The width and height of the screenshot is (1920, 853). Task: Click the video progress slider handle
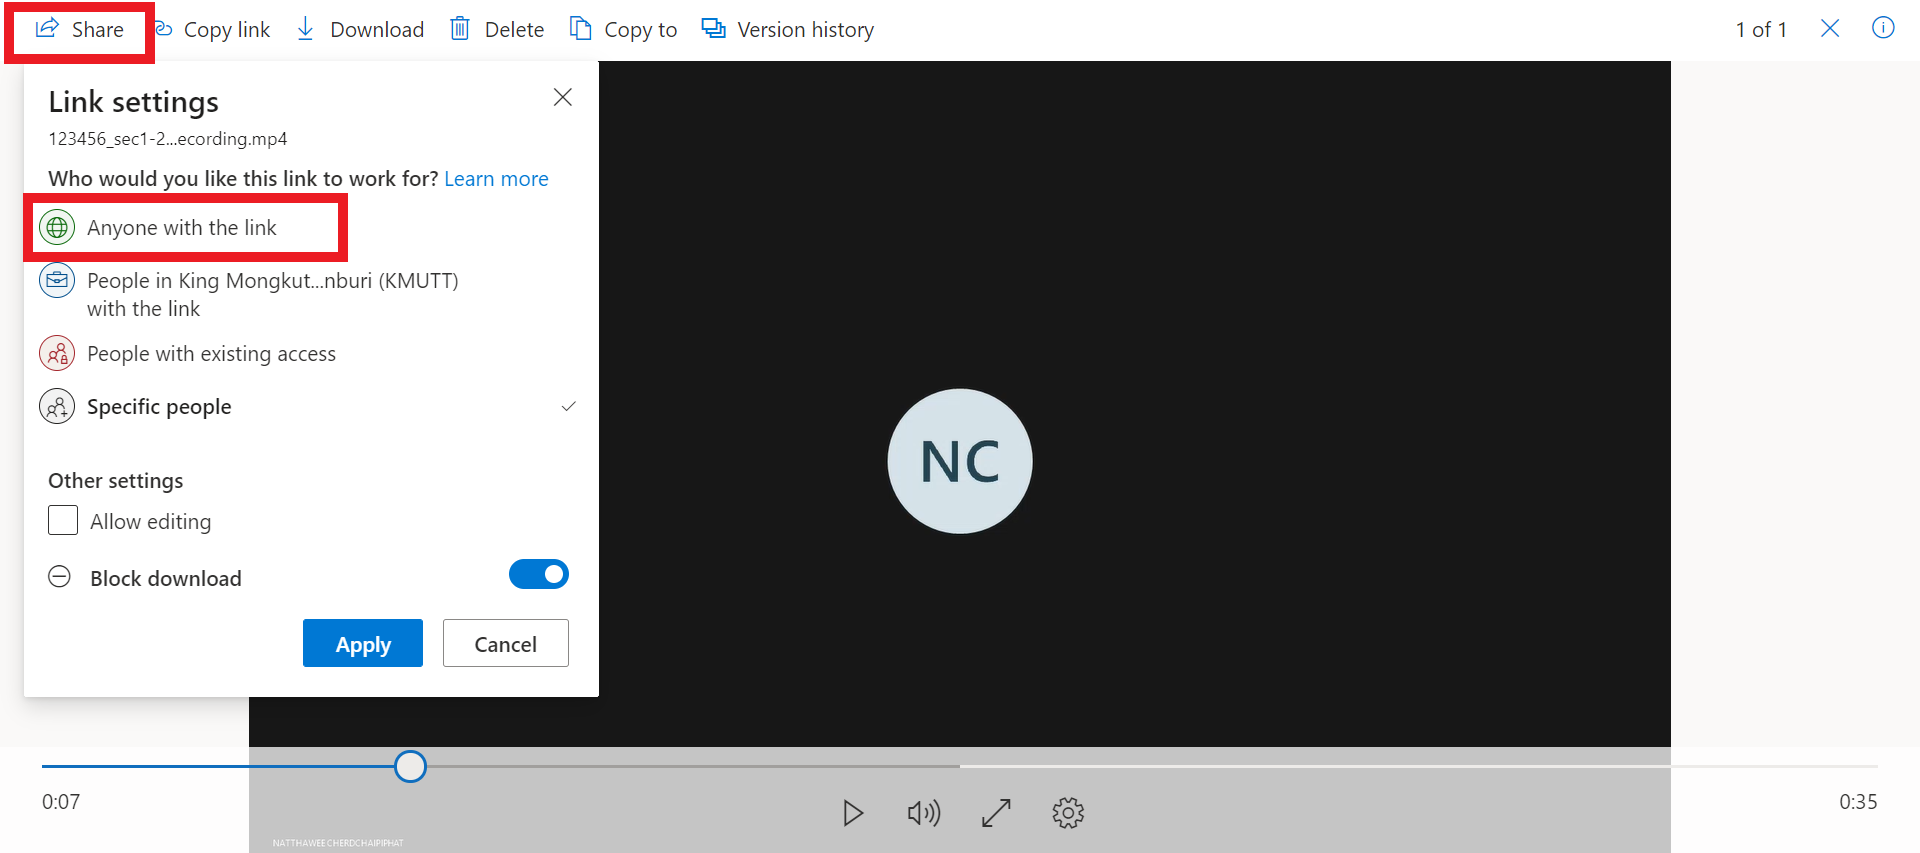pyautogui.click(x=410, y=766)
